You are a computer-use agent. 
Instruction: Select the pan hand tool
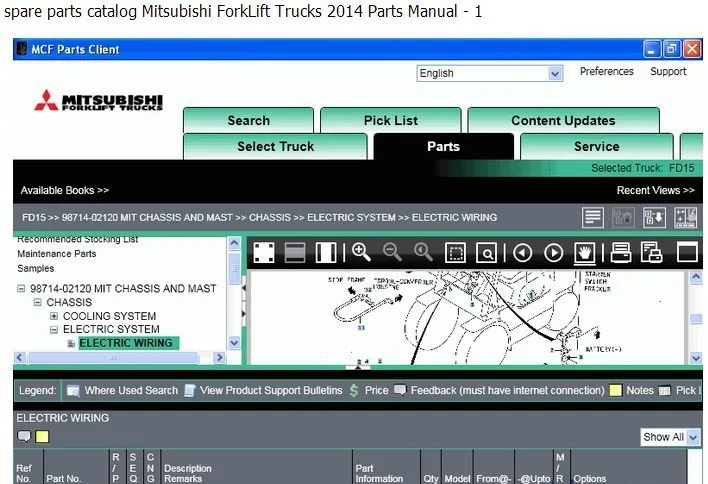point(584,253)
